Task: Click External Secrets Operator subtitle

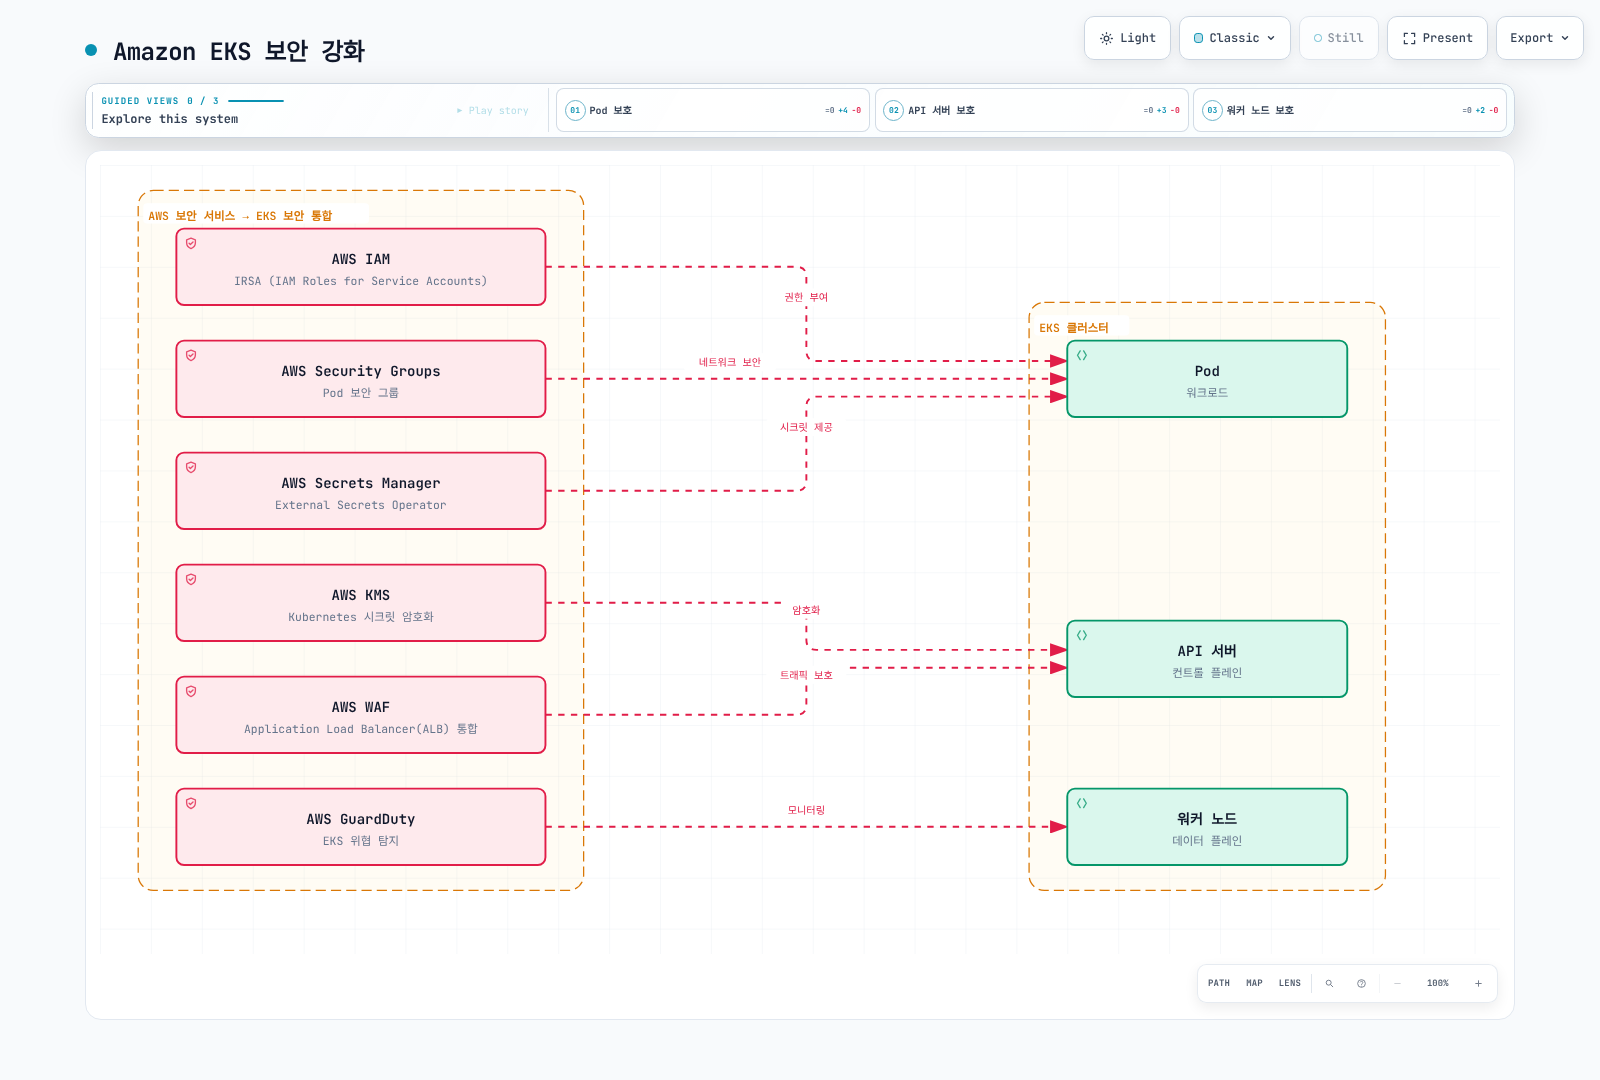Action: click(361, 505)
